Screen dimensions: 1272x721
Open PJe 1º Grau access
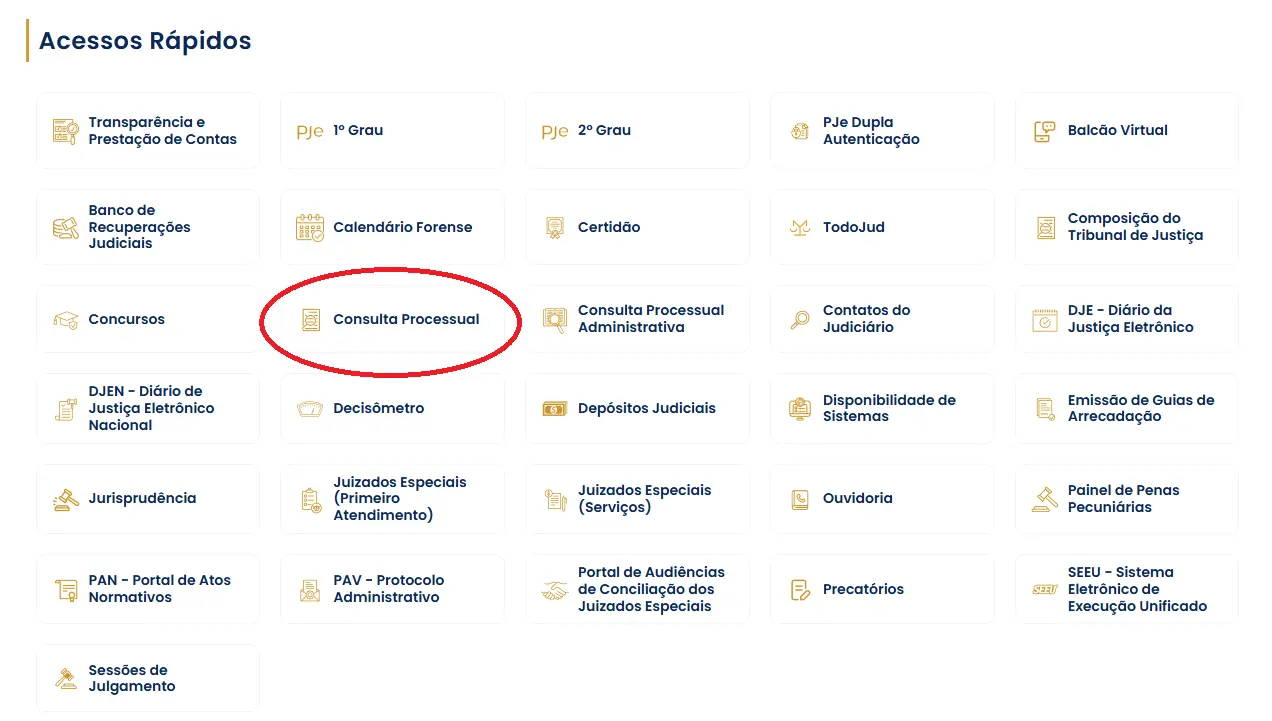tap(358, 131)
